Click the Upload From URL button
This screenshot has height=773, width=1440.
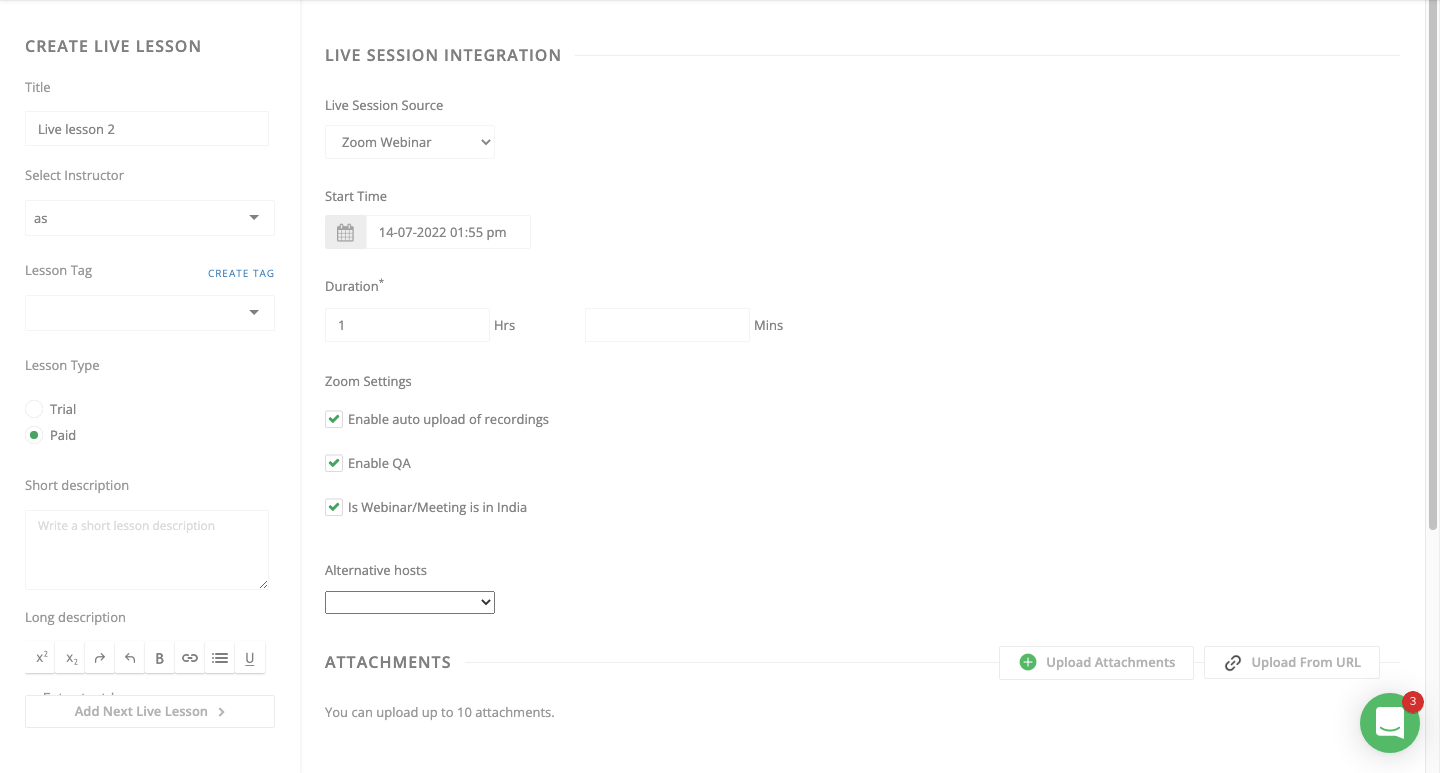tap(1292, 662)
